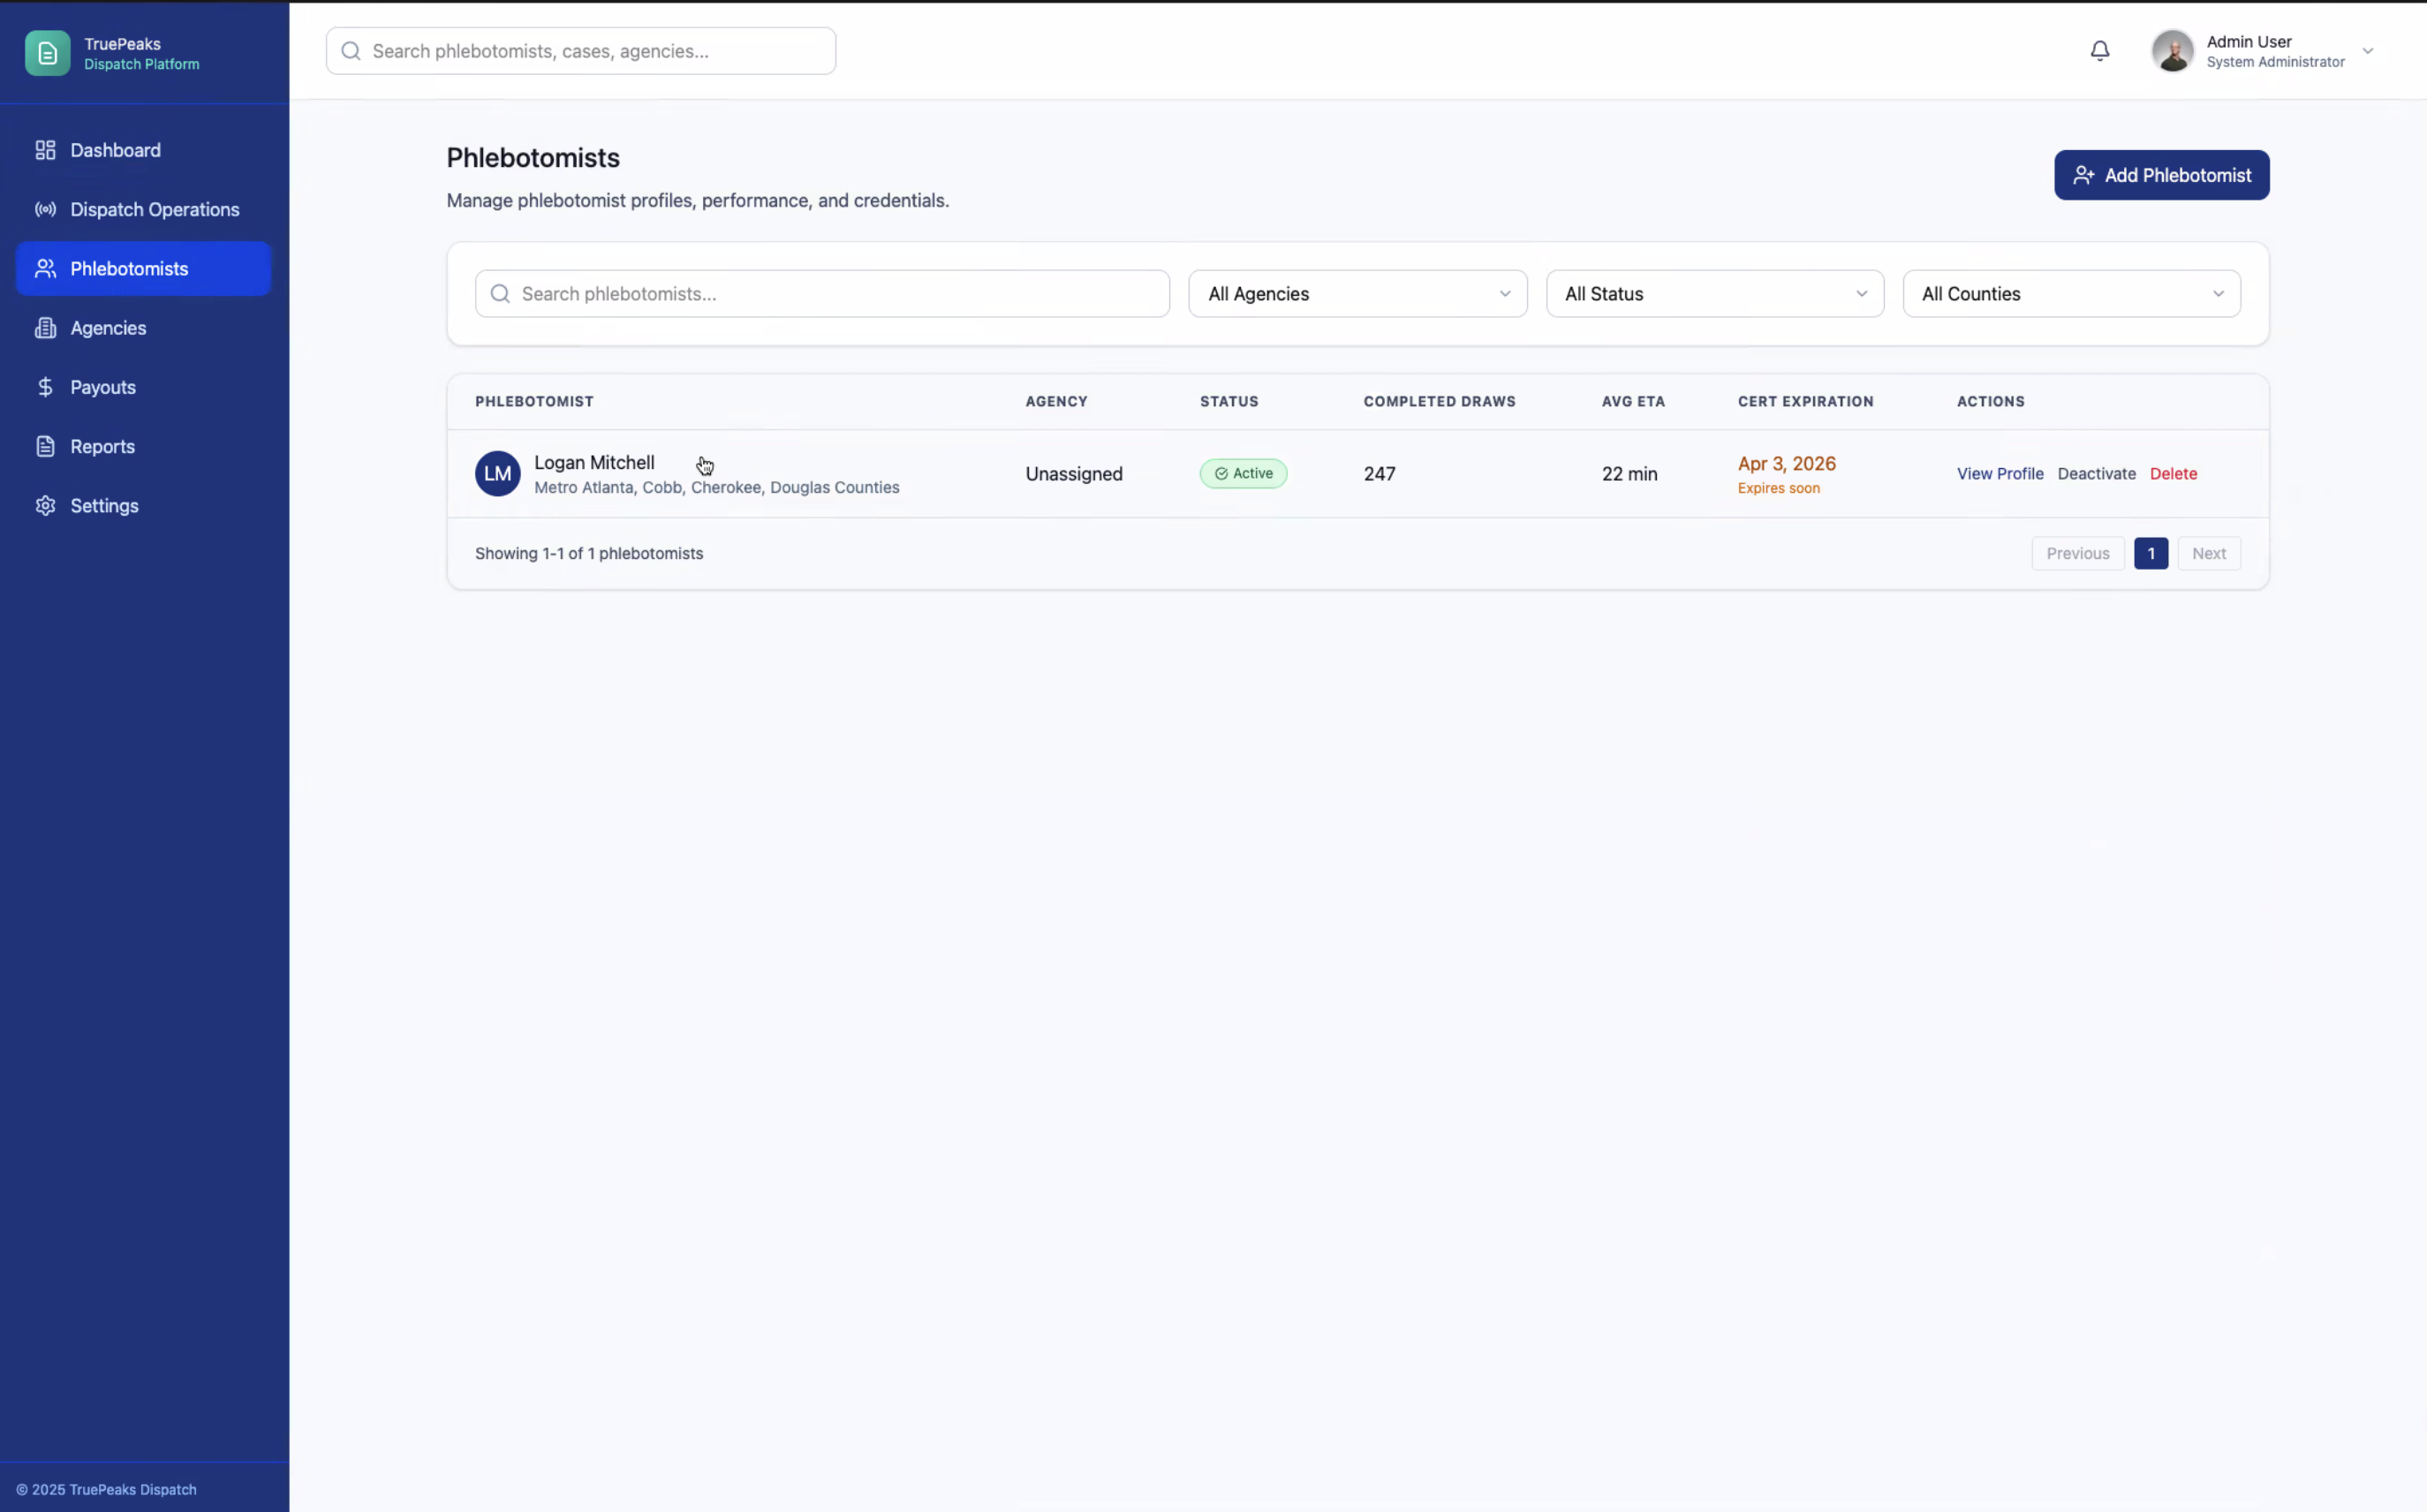Viewport: 2427px width, 1512px height.
Task: Click the TruePeaks logo icon
Action: click(x=47, y=53)
